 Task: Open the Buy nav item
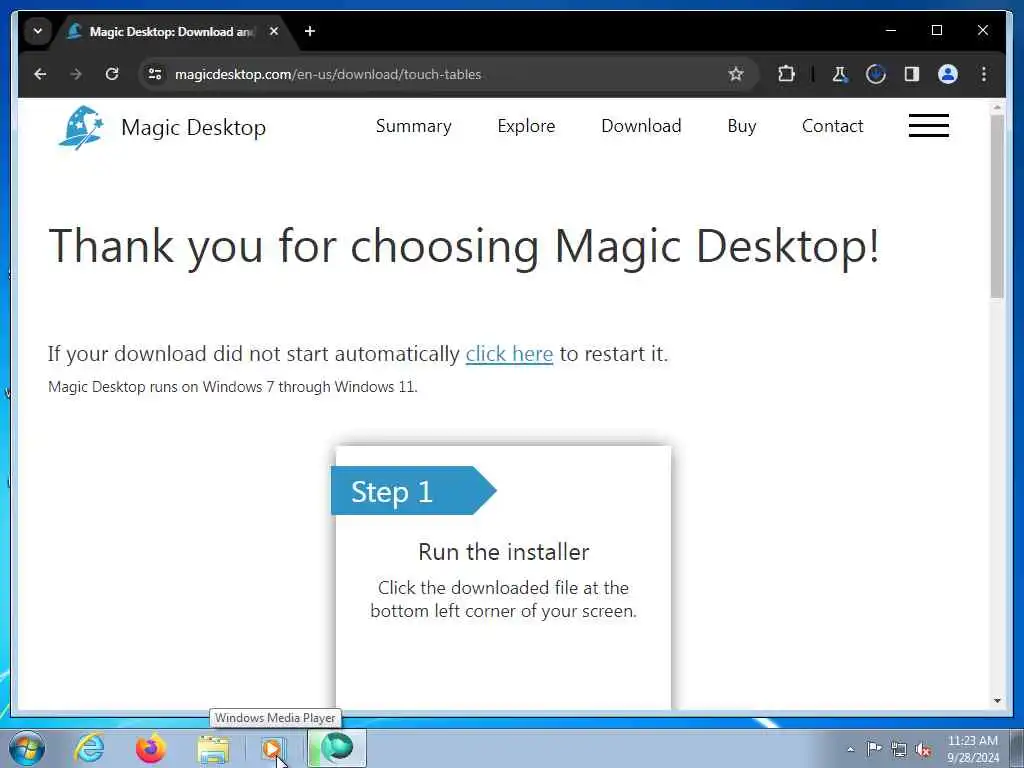742,126
